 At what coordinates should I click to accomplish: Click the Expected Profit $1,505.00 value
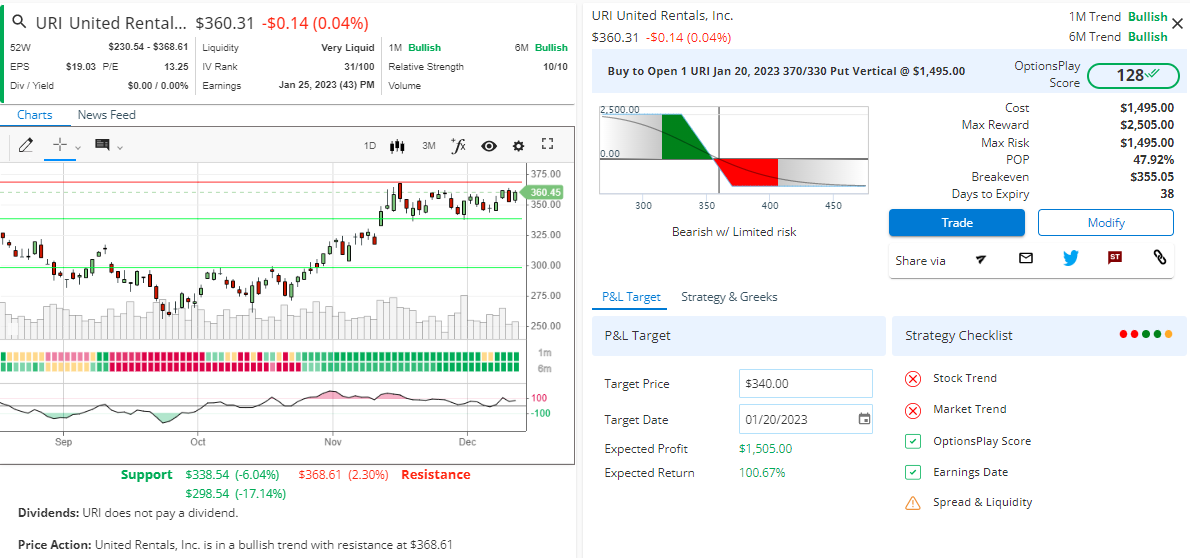765,449
